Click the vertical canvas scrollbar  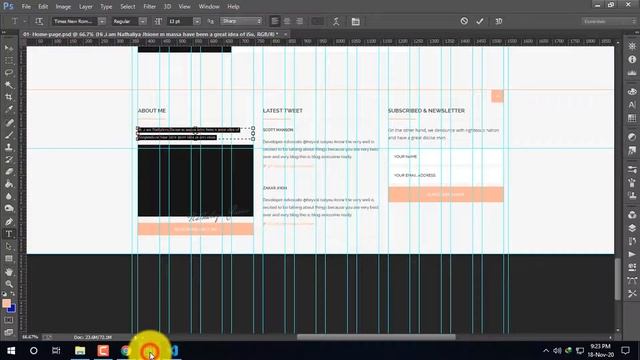[x=618, y=279]
